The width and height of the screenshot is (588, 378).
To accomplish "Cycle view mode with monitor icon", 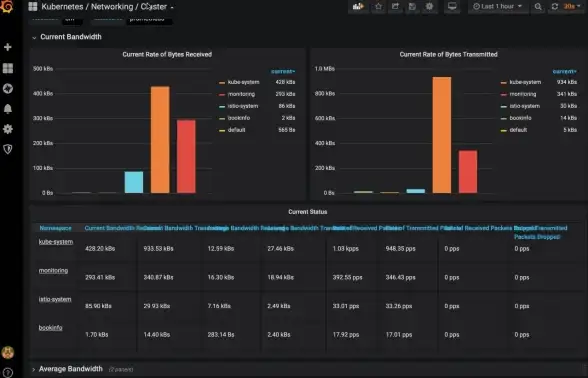I will point(452,6).
